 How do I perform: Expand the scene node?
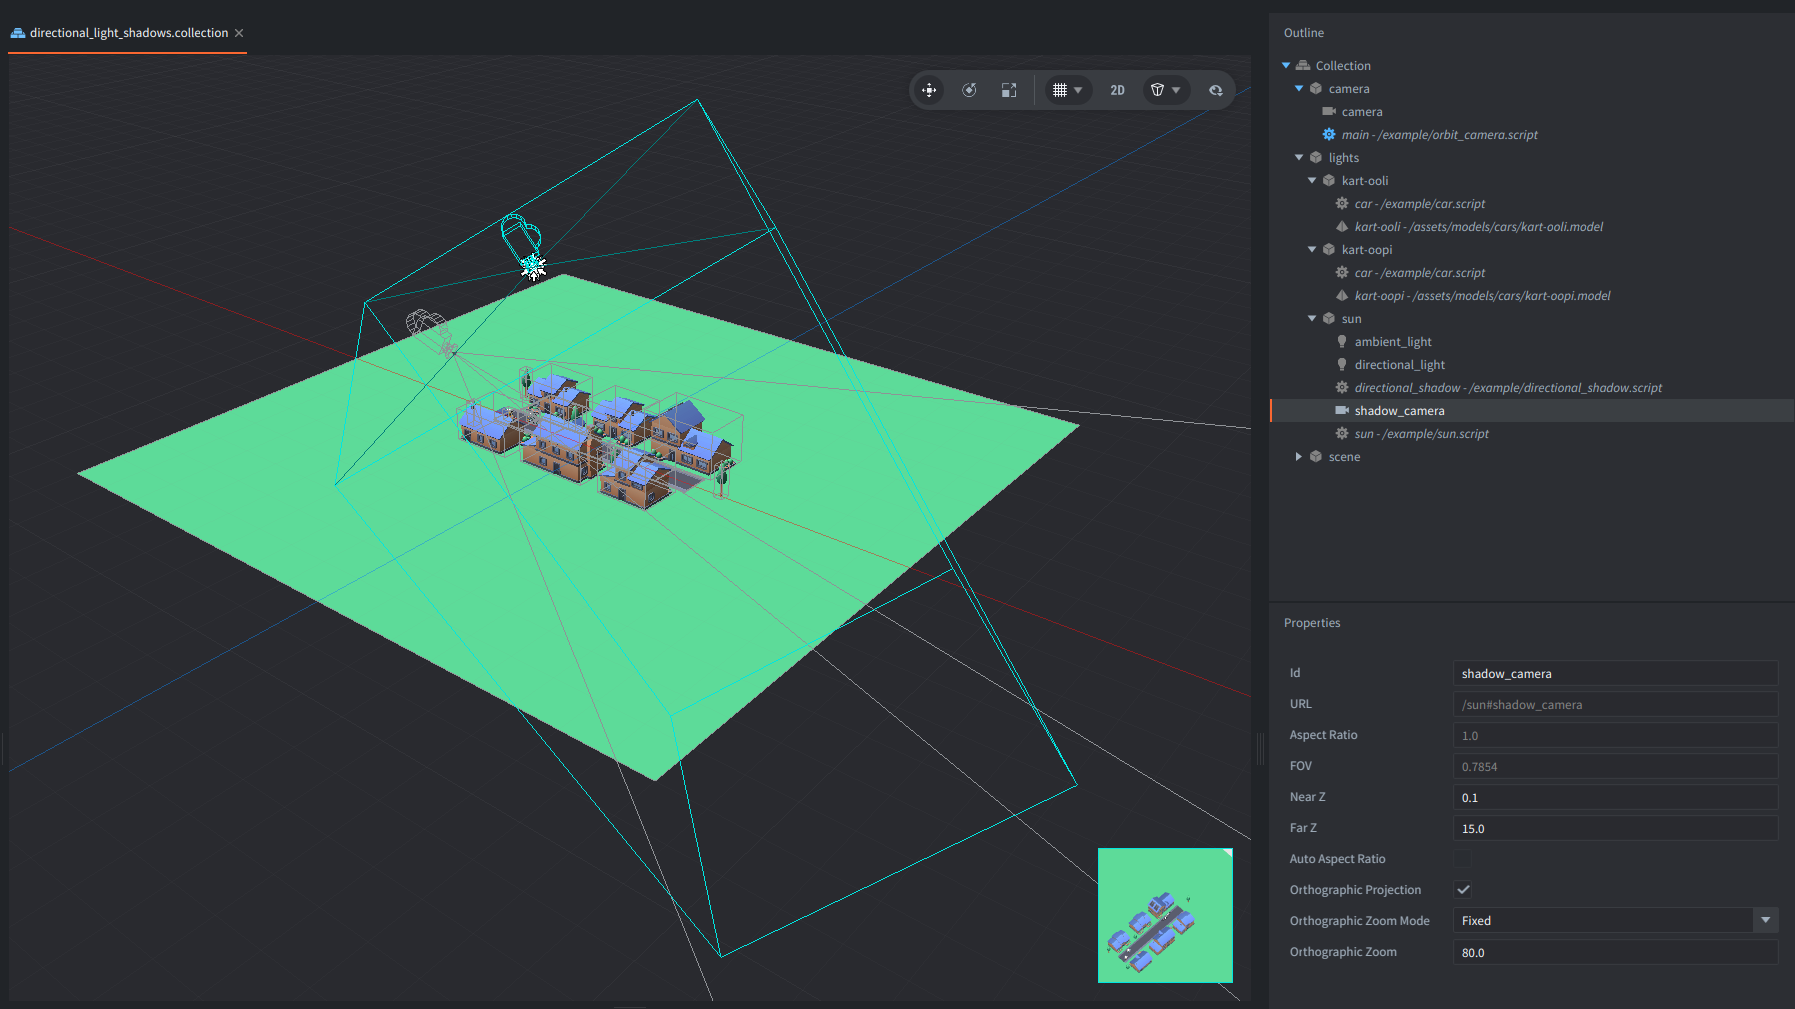click(x=1299, y=457)
